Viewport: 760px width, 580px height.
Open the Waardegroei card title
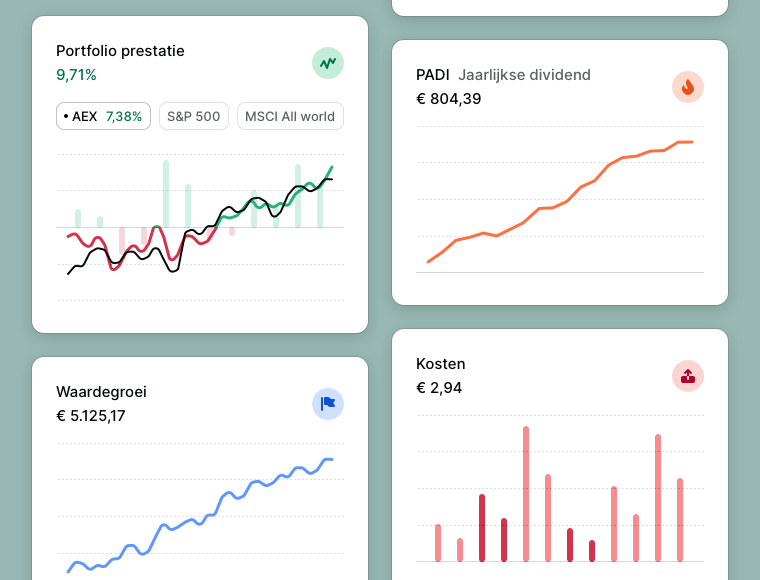(x=101, y=392)
